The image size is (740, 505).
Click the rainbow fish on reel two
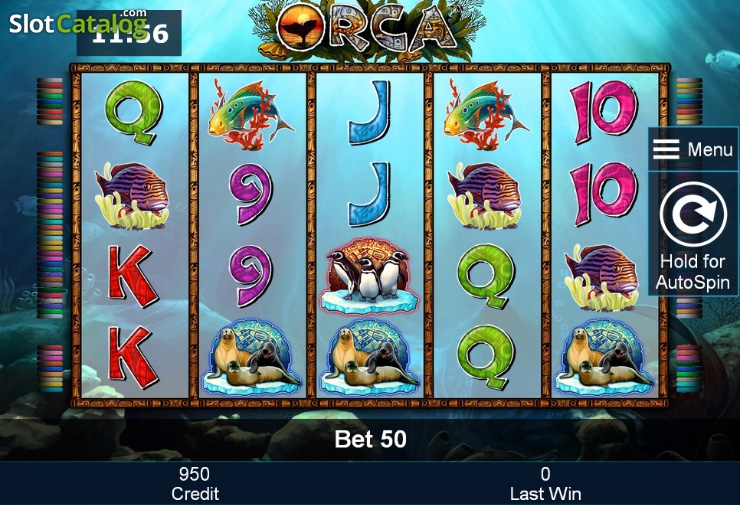(x=251, y=114)
